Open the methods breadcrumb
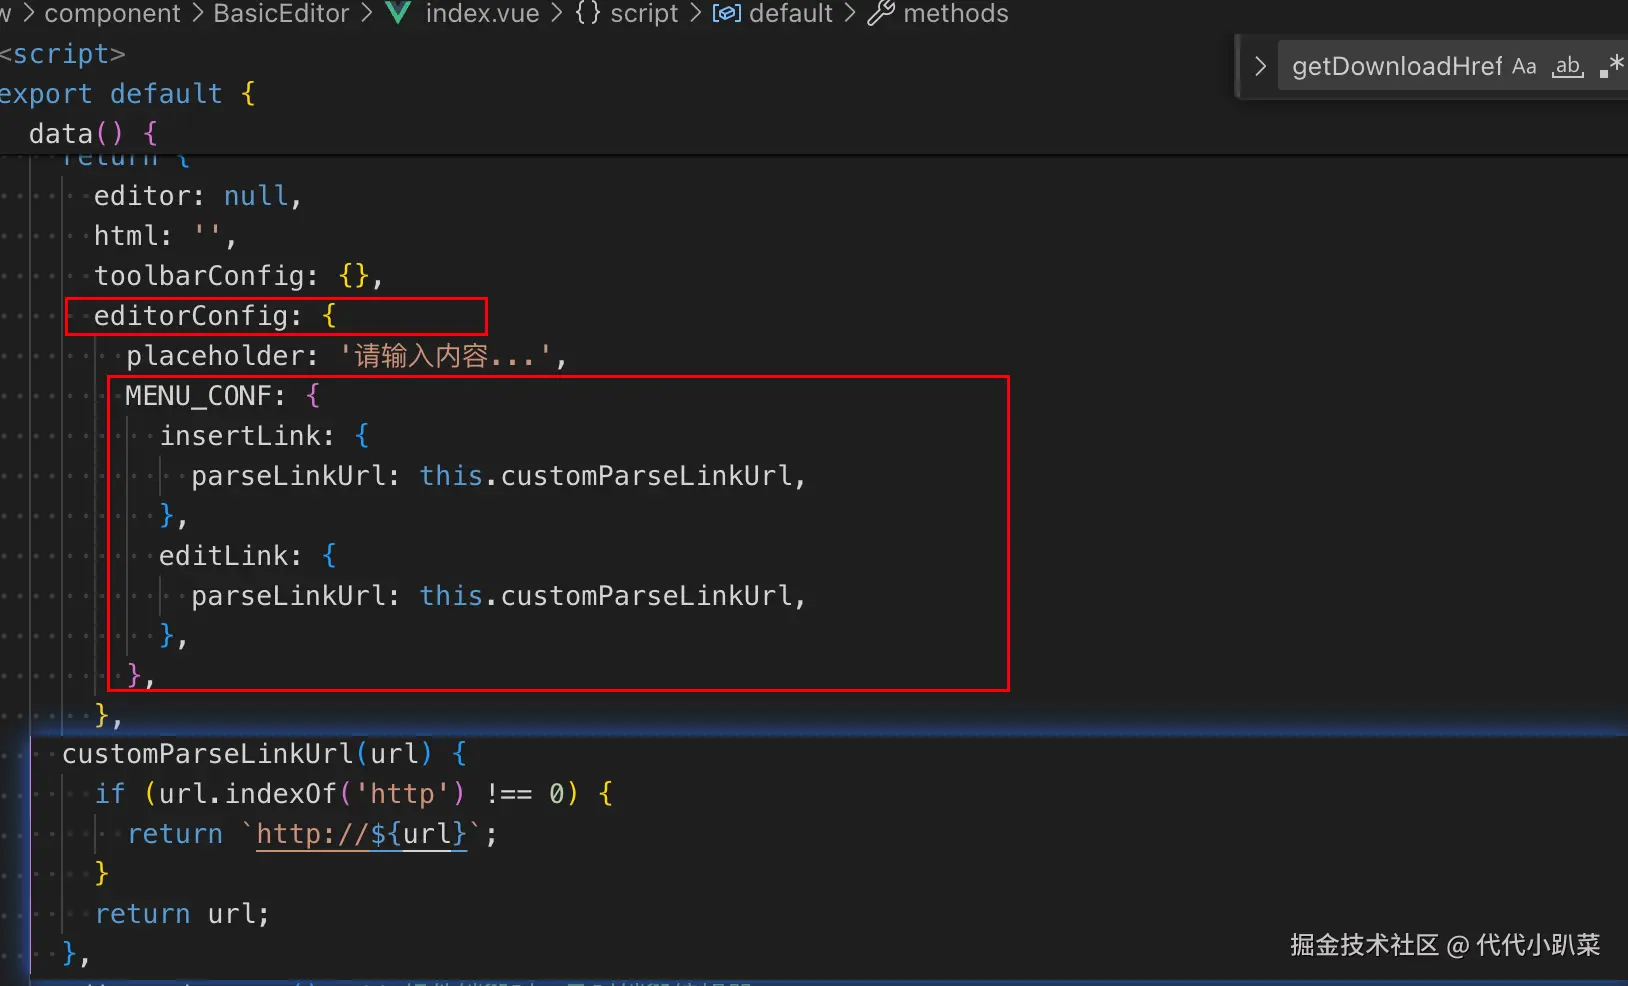The height and width of the screenshot is (986, 1628). tap(939, 14)
